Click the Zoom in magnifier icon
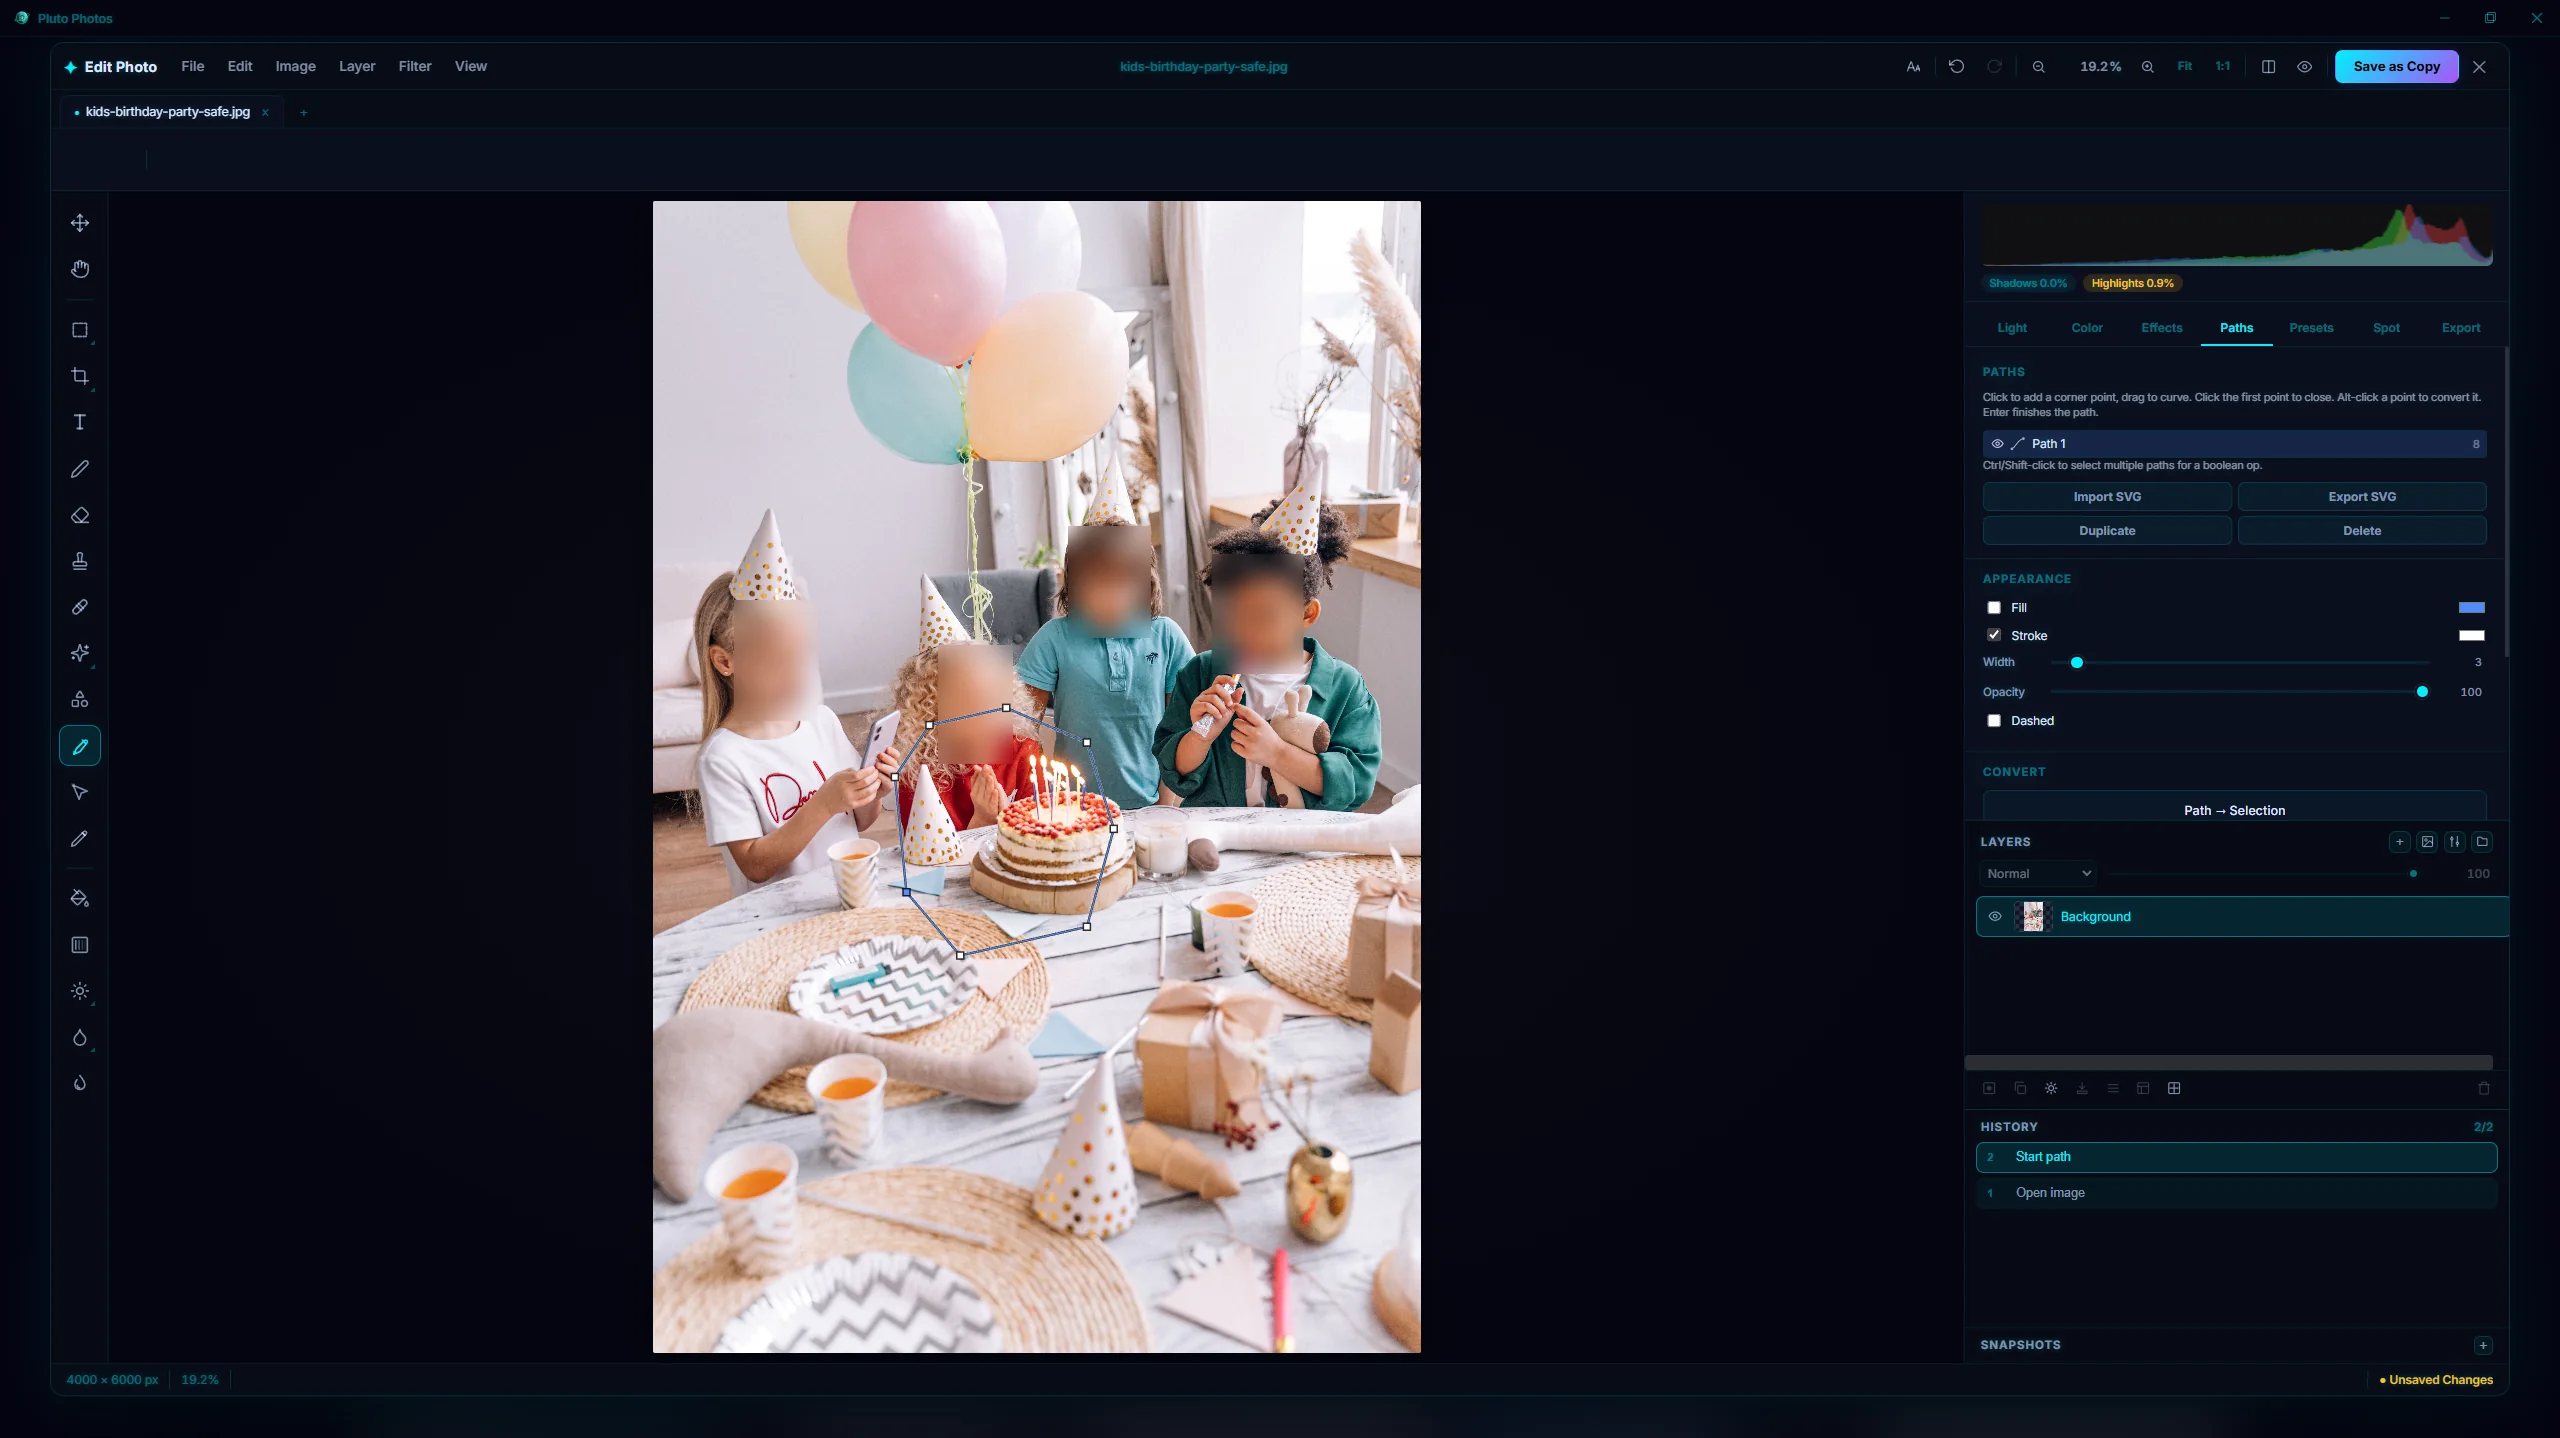2560x1438 pixels. (x=2147, y=66)
